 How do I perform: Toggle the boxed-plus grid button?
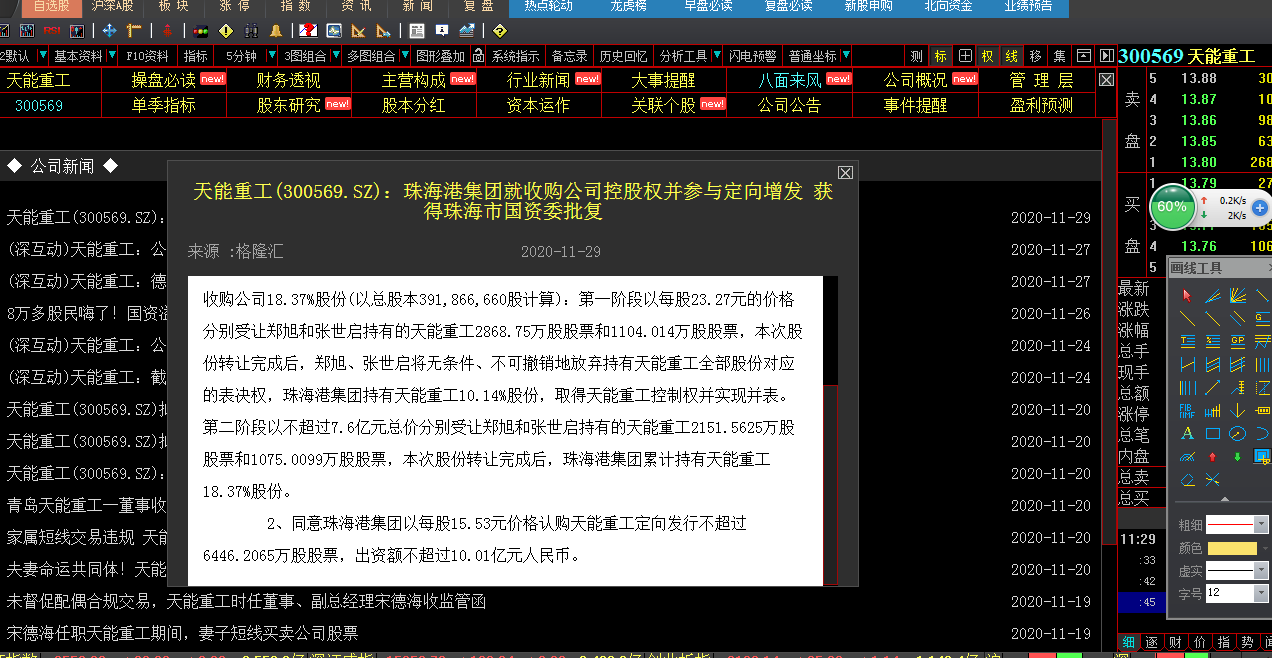tap(965, 55)
